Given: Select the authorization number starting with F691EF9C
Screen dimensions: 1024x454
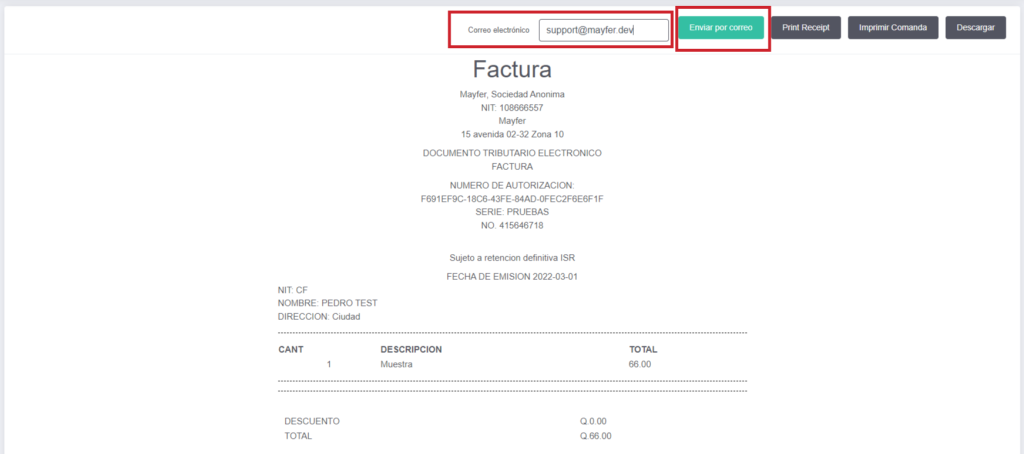Looking at the screenshot, I should click(x=512, y=199).
